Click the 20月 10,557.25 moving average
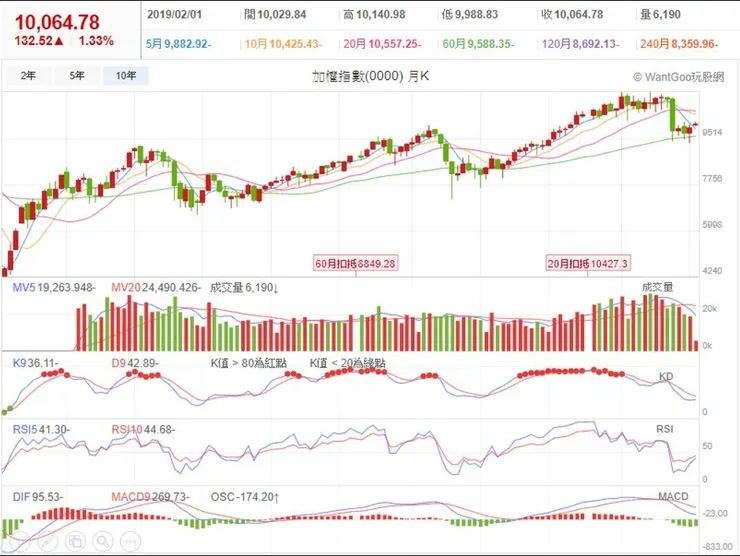Viewport: 740px width, 556px height. click(x=382, y=44)
